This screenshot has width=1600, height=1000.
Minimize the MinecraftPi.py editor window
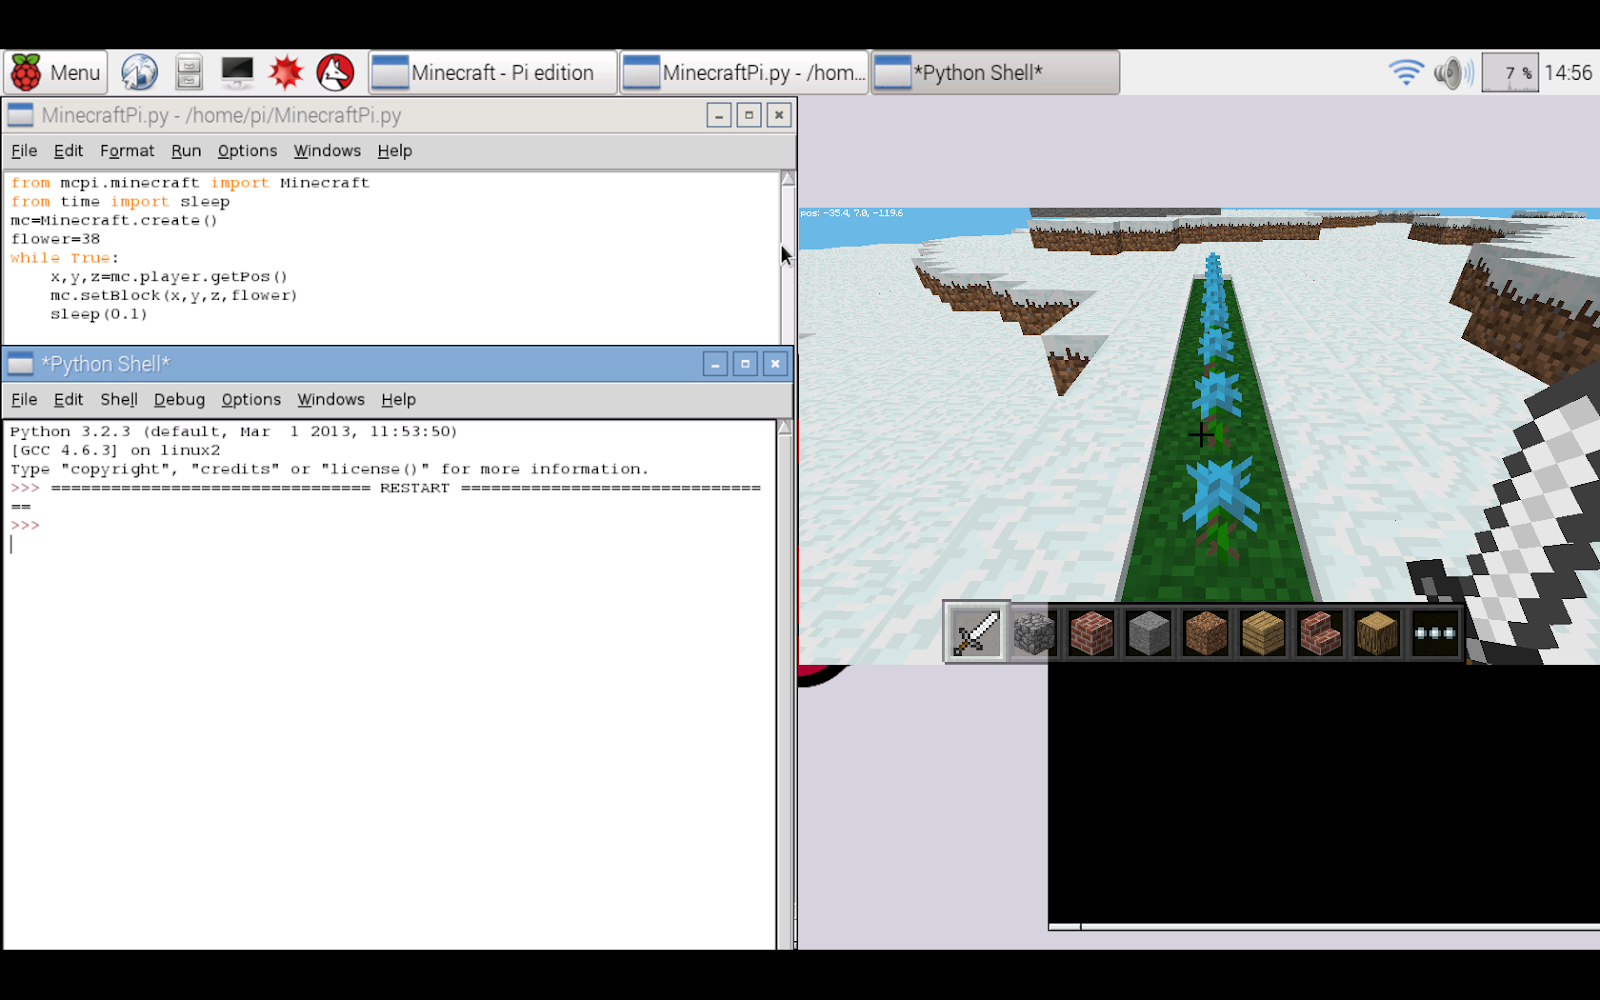(x=719, y=115)
